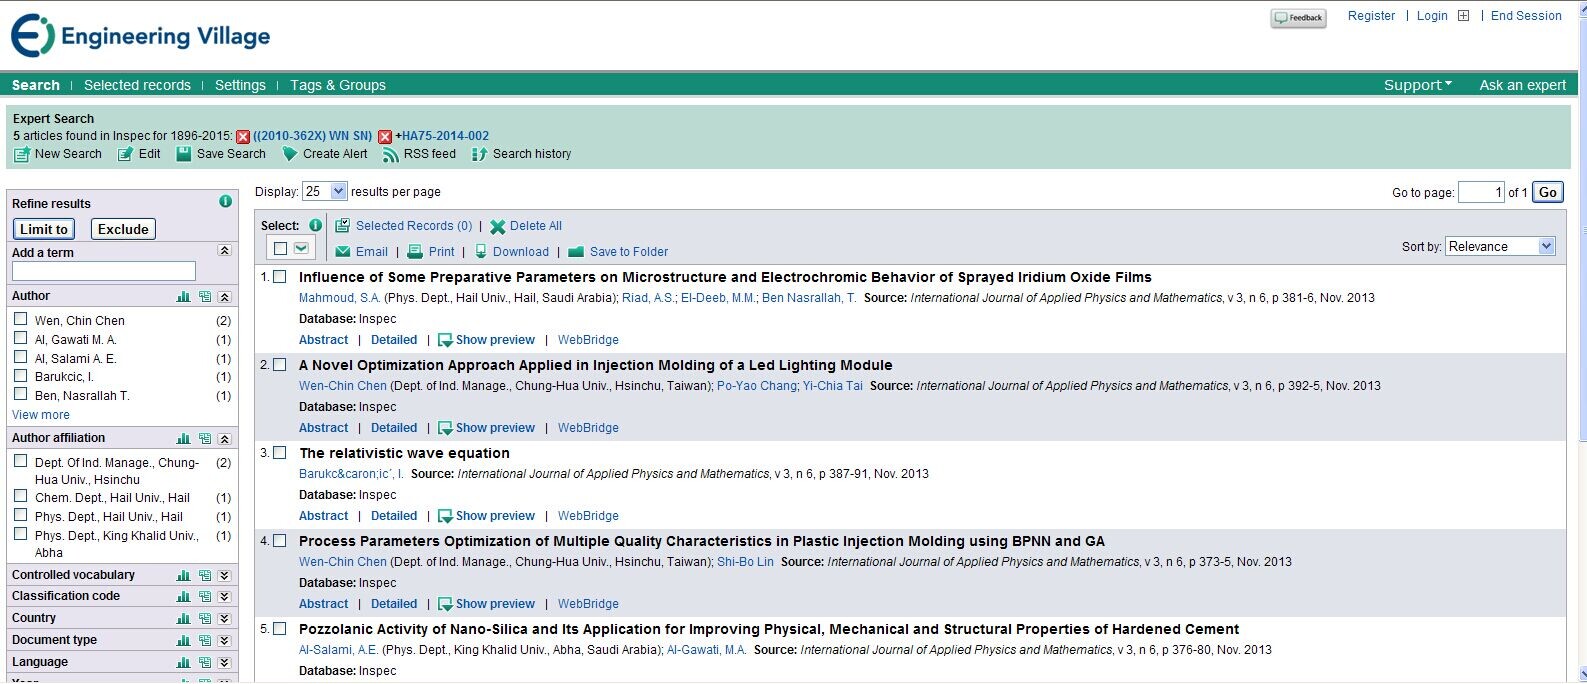Click the Limit to button
This screenshot has height=684, width=1587.
tap(44, 229)
